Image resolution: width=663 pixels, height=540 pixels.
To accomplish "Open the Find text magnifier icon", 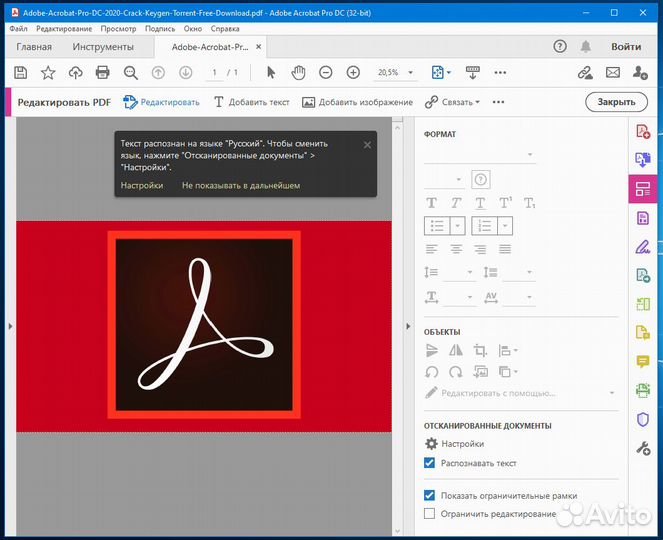I will [x=131, y=73].
